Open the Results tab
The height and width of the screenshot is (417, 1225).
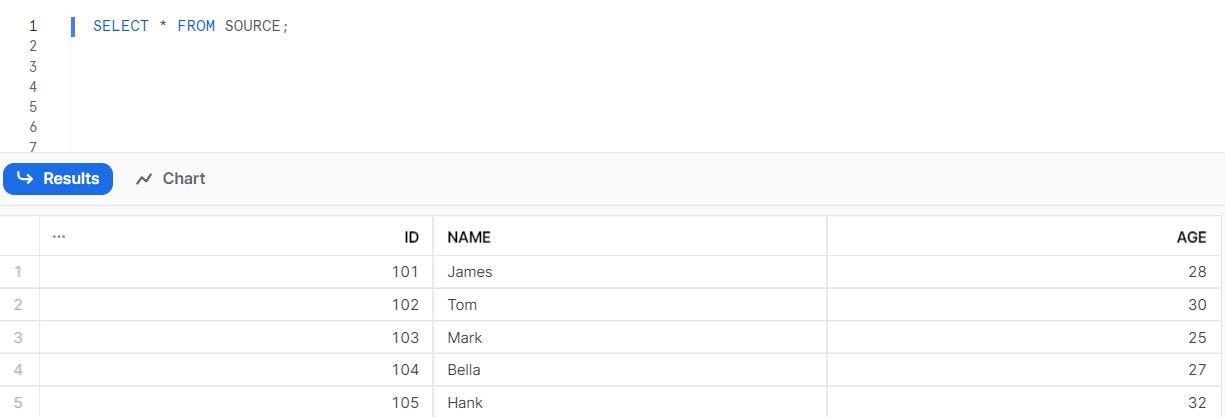[58, 179]
